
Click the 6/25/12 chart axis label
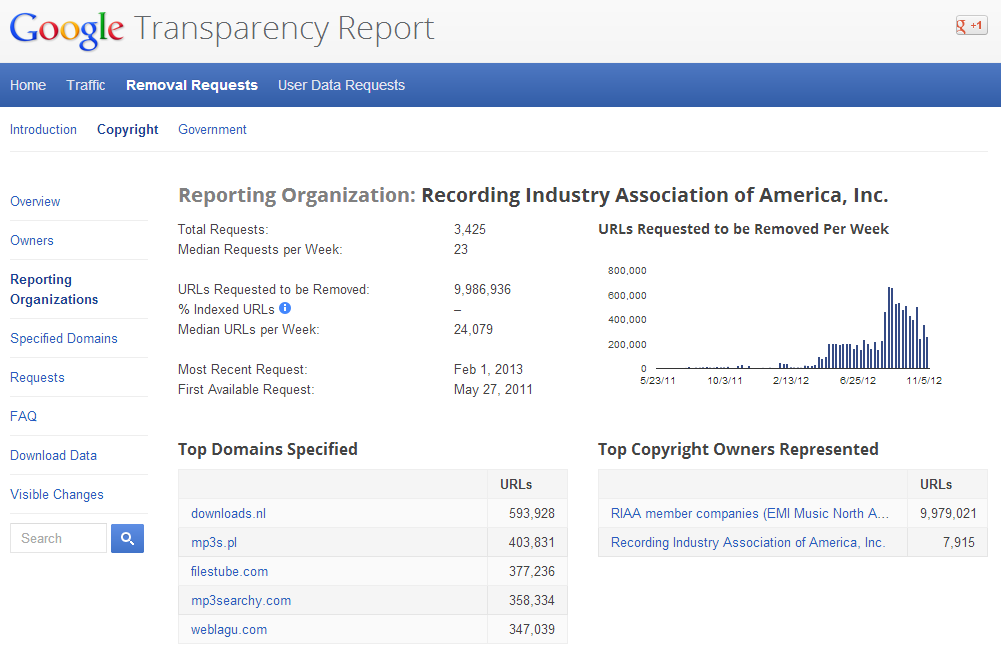tap(857, 381)
